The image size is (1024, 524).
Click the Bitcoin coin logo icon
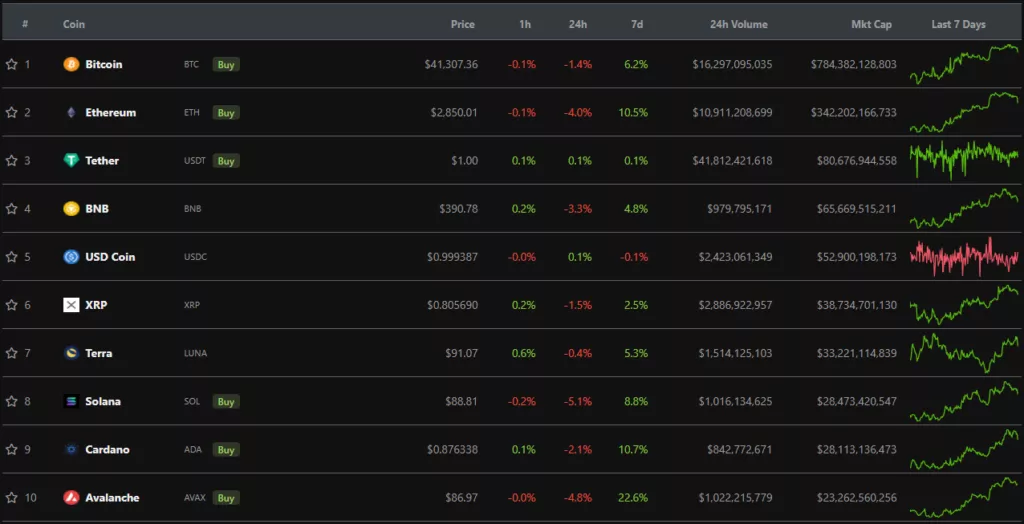pos(71,64)
